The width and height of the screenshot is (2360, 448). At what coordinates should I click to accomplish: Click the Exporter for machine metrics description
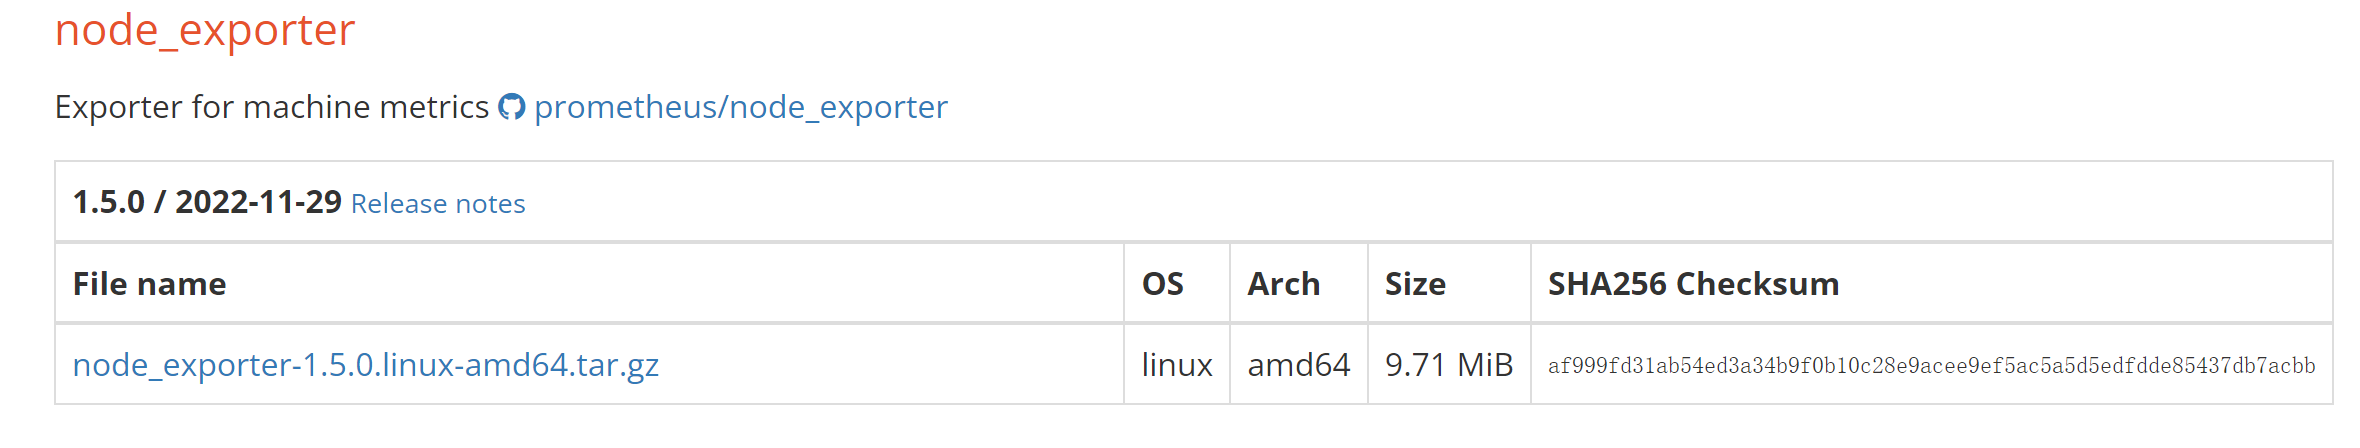pyautogui.click(x=272, y=107)
